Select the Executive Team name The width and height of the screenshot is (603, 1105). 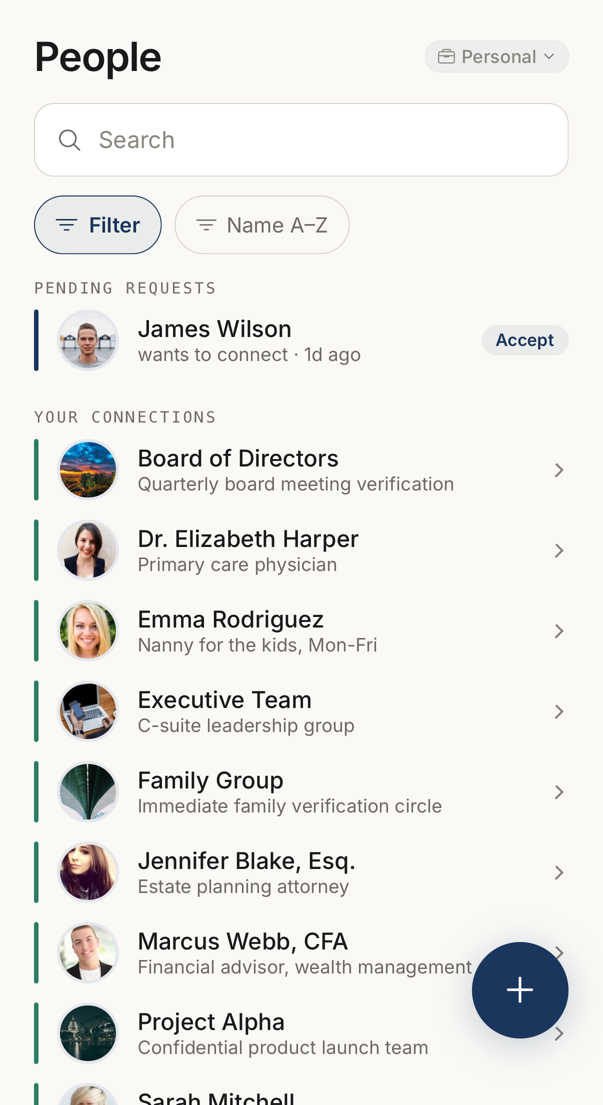(x=225, y=700)
